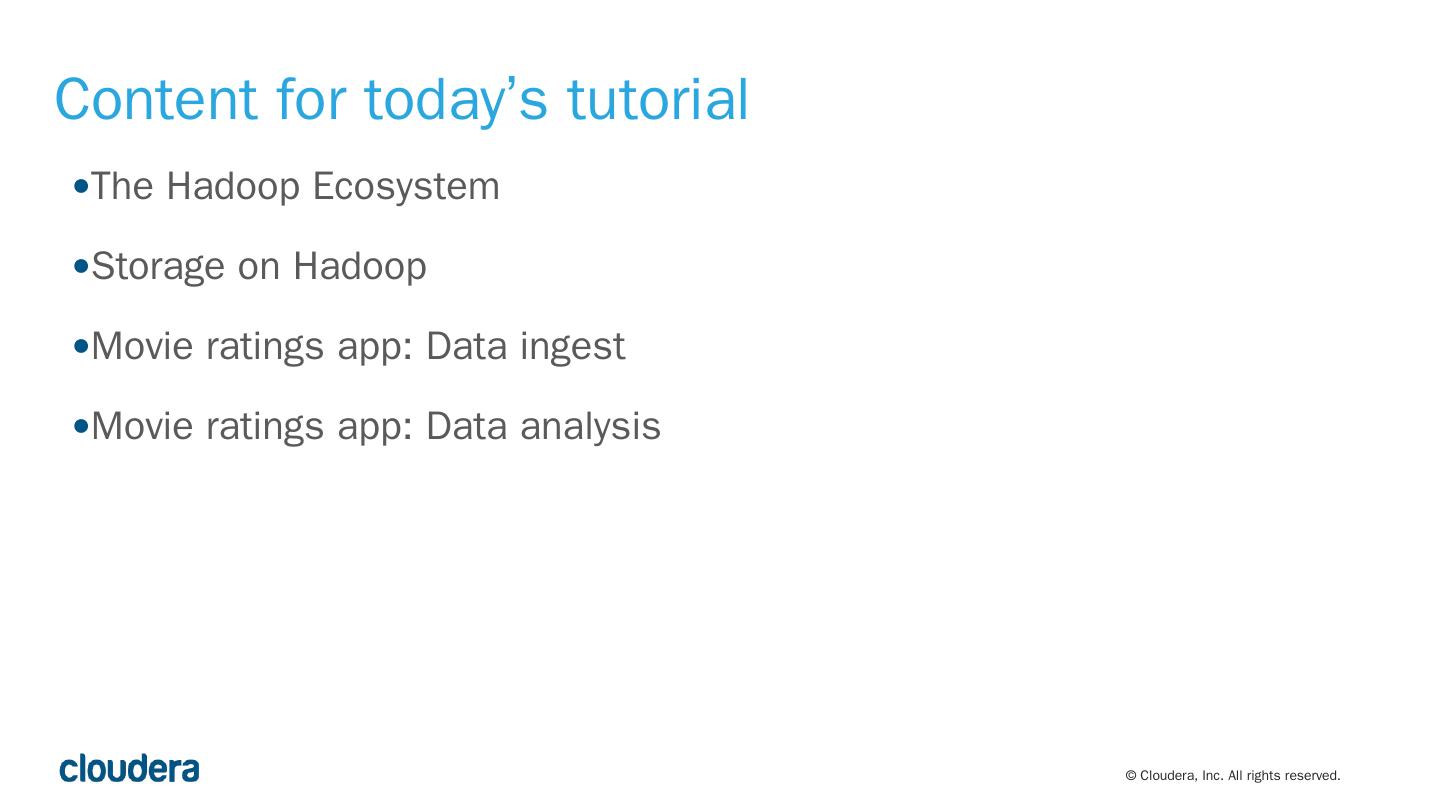The image size is (1440, 810).
Task: Click the bullet dot before the Data ingest line
Action: (x=82, y=346)
